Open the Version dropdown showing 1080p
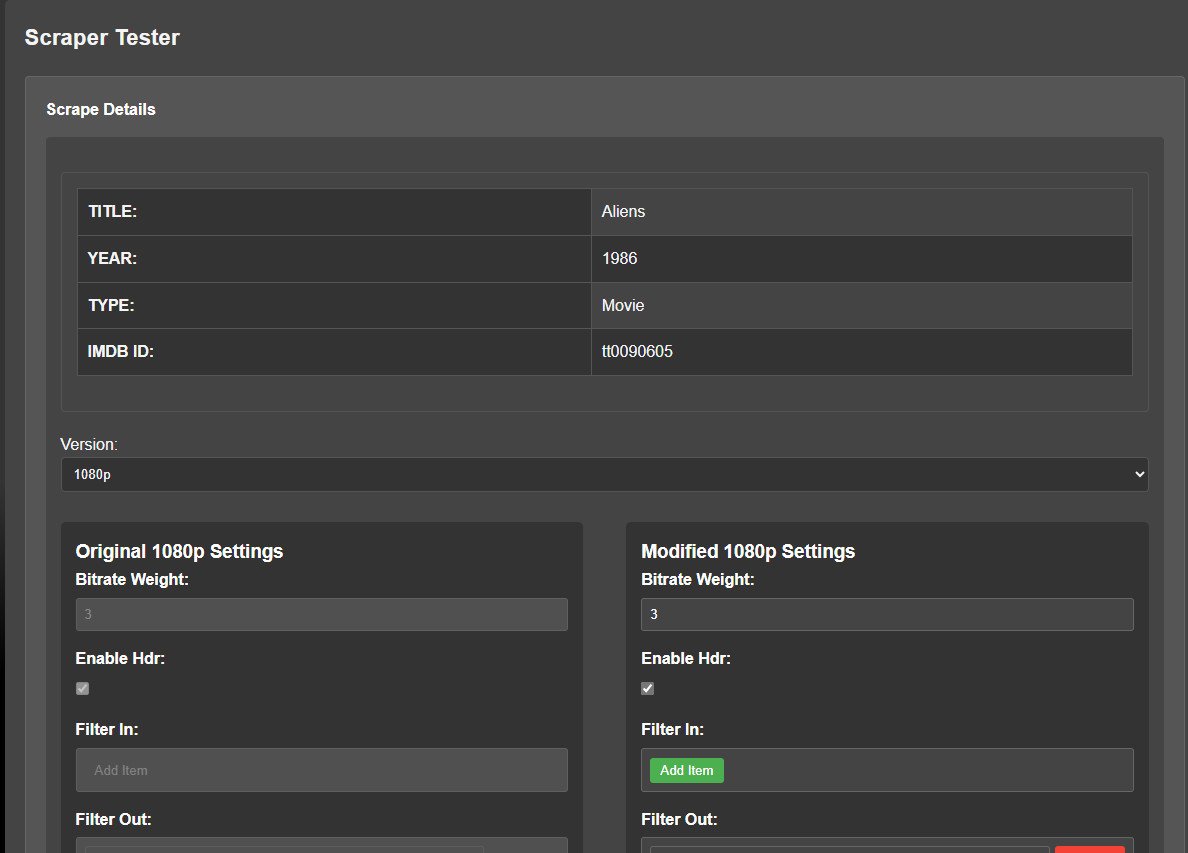Screen dimensions: 1188x853 pos(604,474)
